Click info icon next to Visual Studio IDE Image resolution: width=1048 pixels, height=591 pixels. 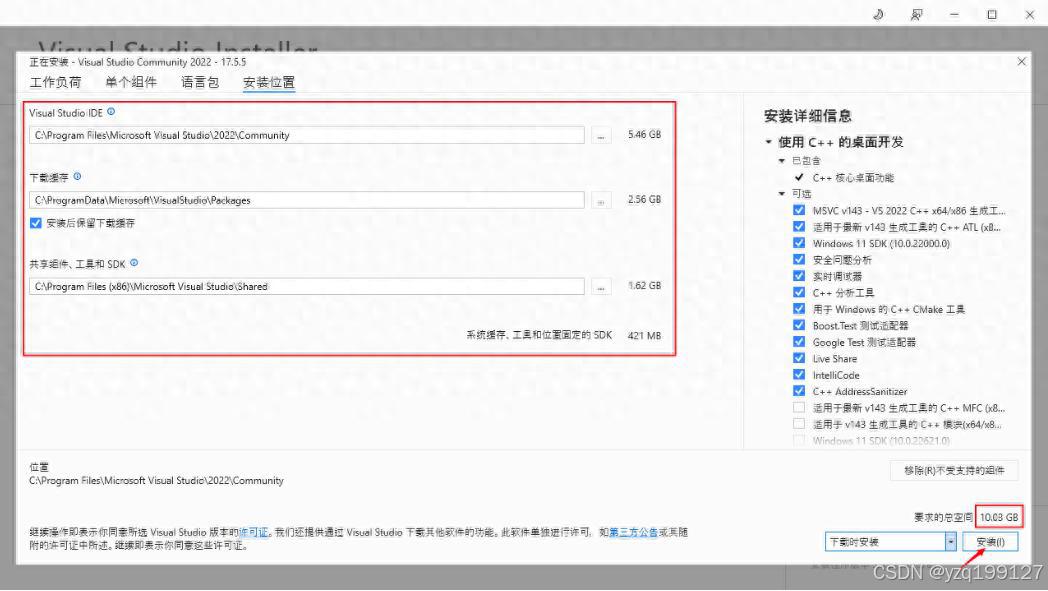(111, 112)
